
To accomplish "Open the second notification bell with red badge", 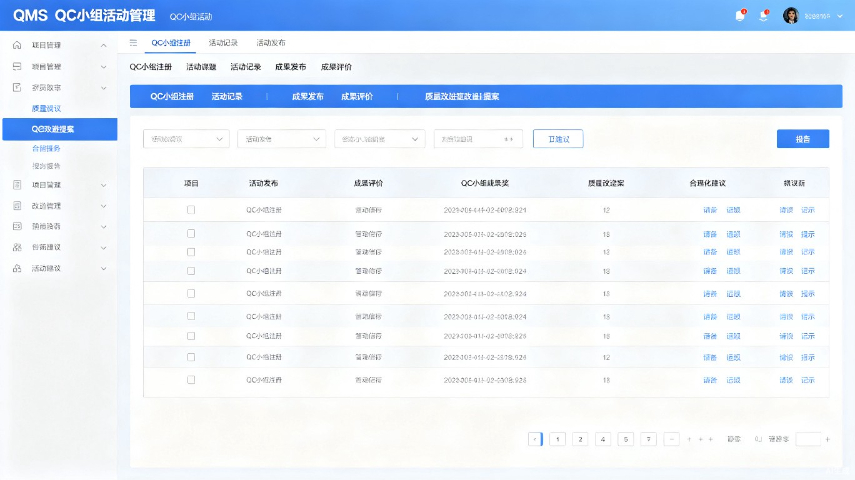I will pos(763,16).
